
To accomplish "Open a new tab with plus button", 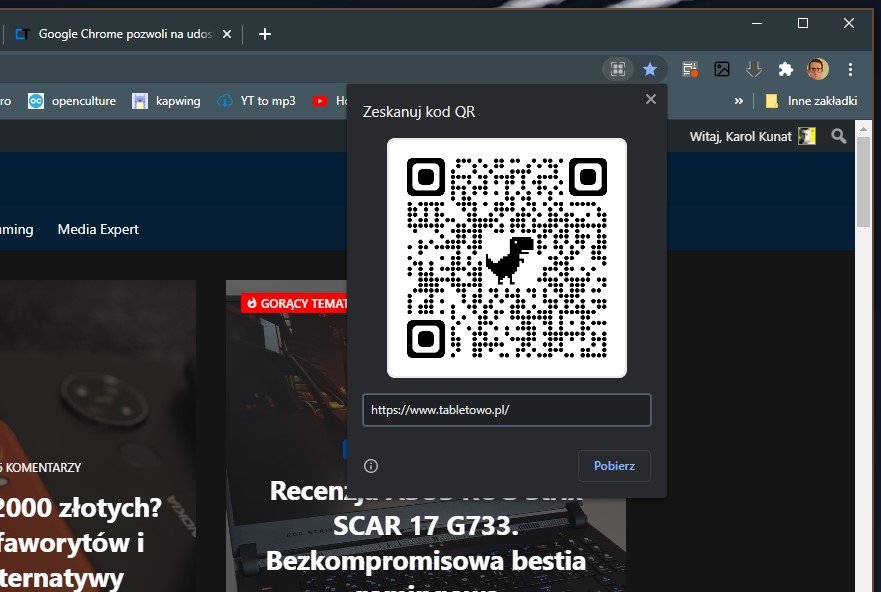I will pos(265,34).
